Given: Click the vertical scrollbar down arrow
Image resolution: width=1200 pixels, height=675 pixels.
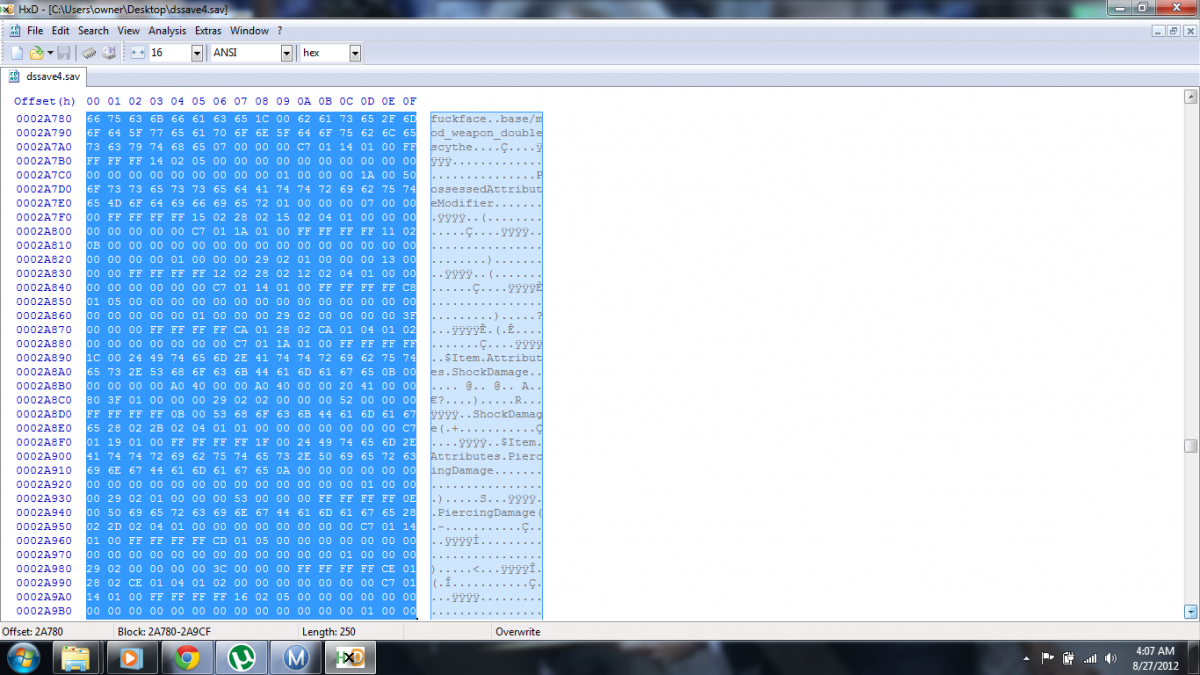Looking at the screenshot, I should click(1190, 611).
